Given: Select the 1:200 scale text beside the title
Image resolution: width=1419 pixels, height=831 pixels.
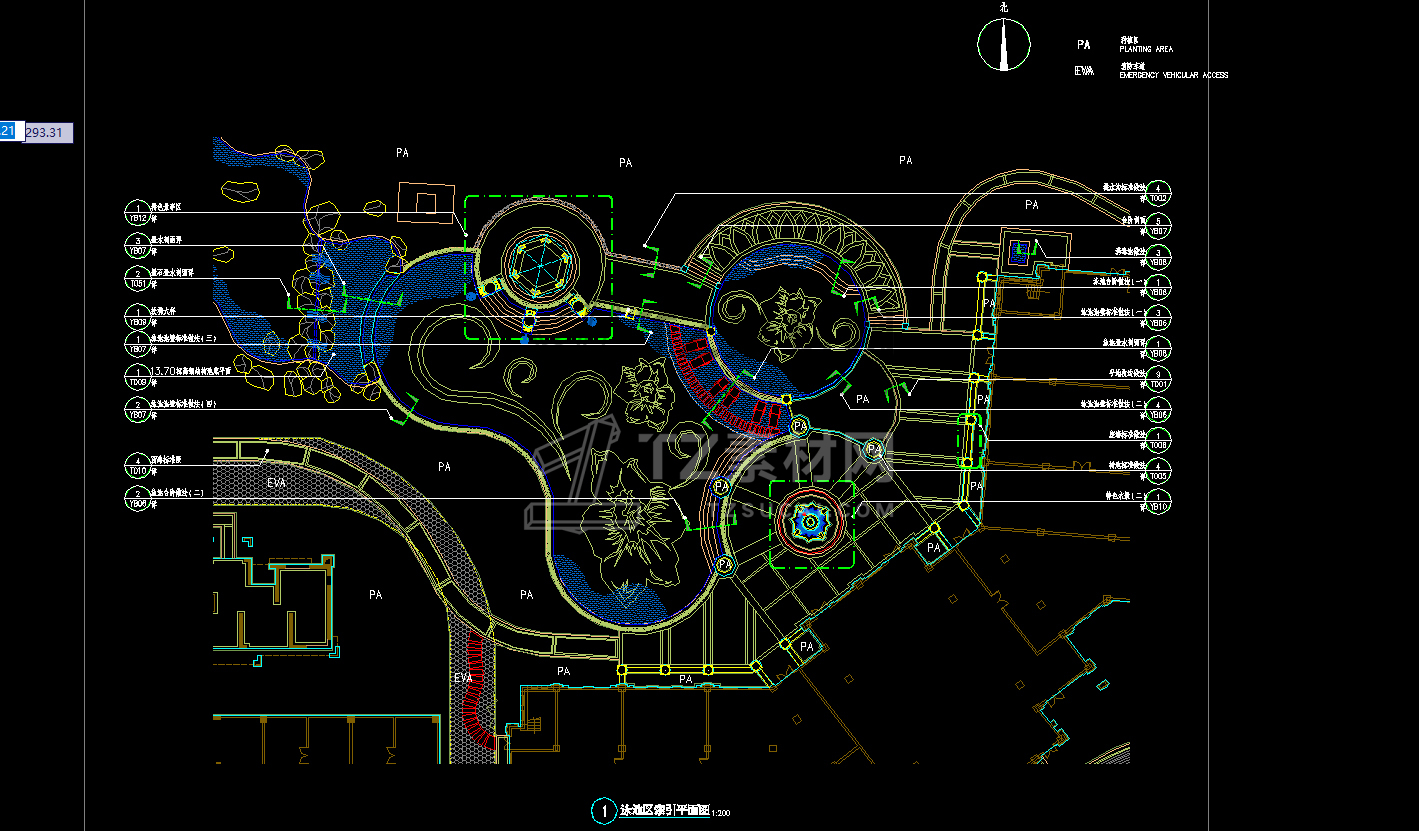Looking at the screenshot, I should pos(720,814).
